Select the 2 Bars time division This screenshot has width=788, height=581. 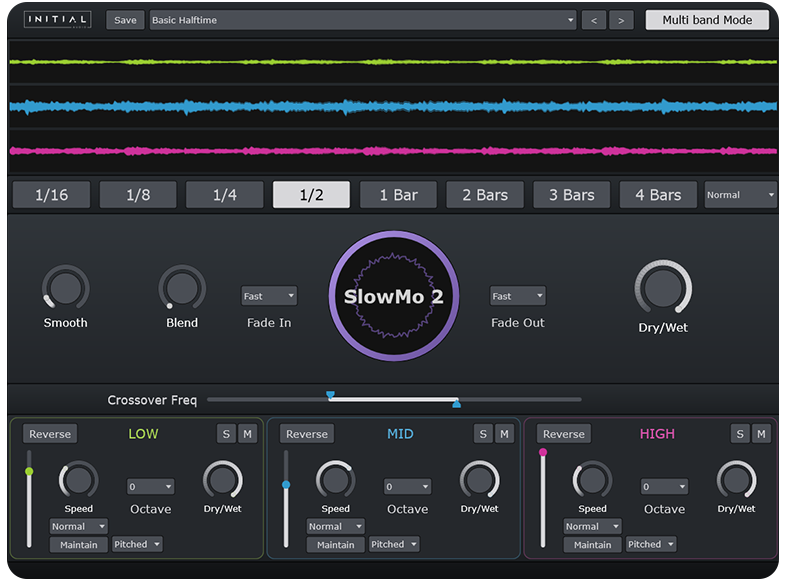(485, 195)
